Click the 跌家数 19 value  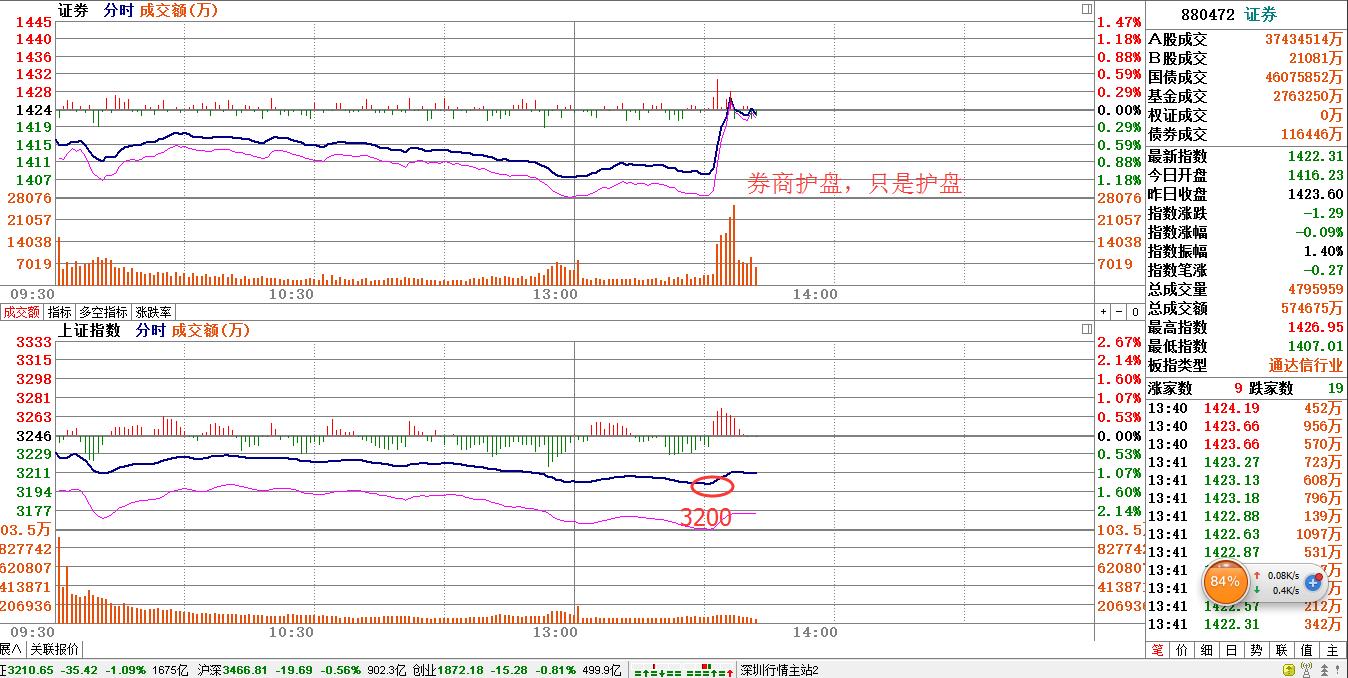click(x=1335, y=388)
